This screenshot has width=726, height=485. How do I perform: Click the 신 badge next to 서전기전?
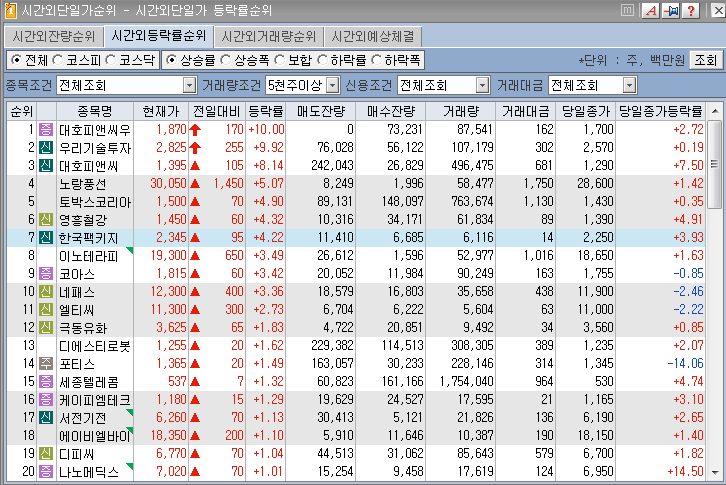pyautogui.click(x=46, y=418)
